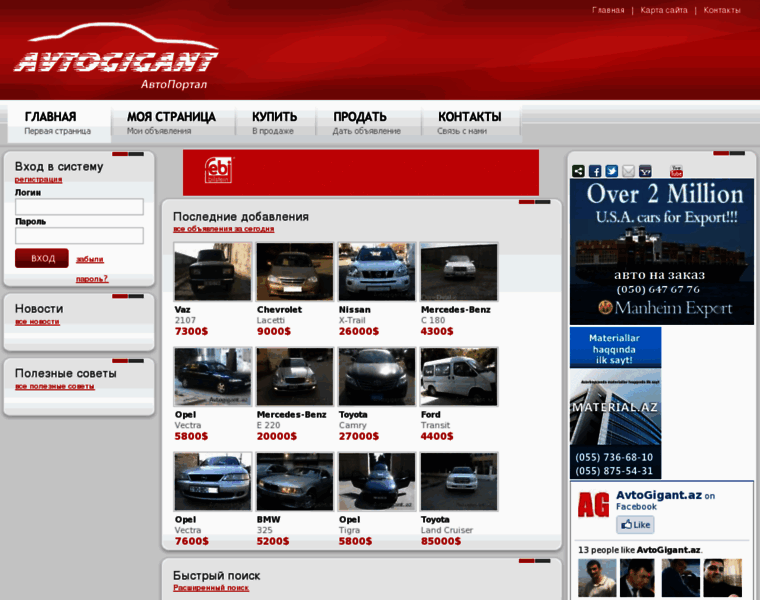Share via the Facebook icon
This screenshot has height=600, width=760.
coord(595,171)
